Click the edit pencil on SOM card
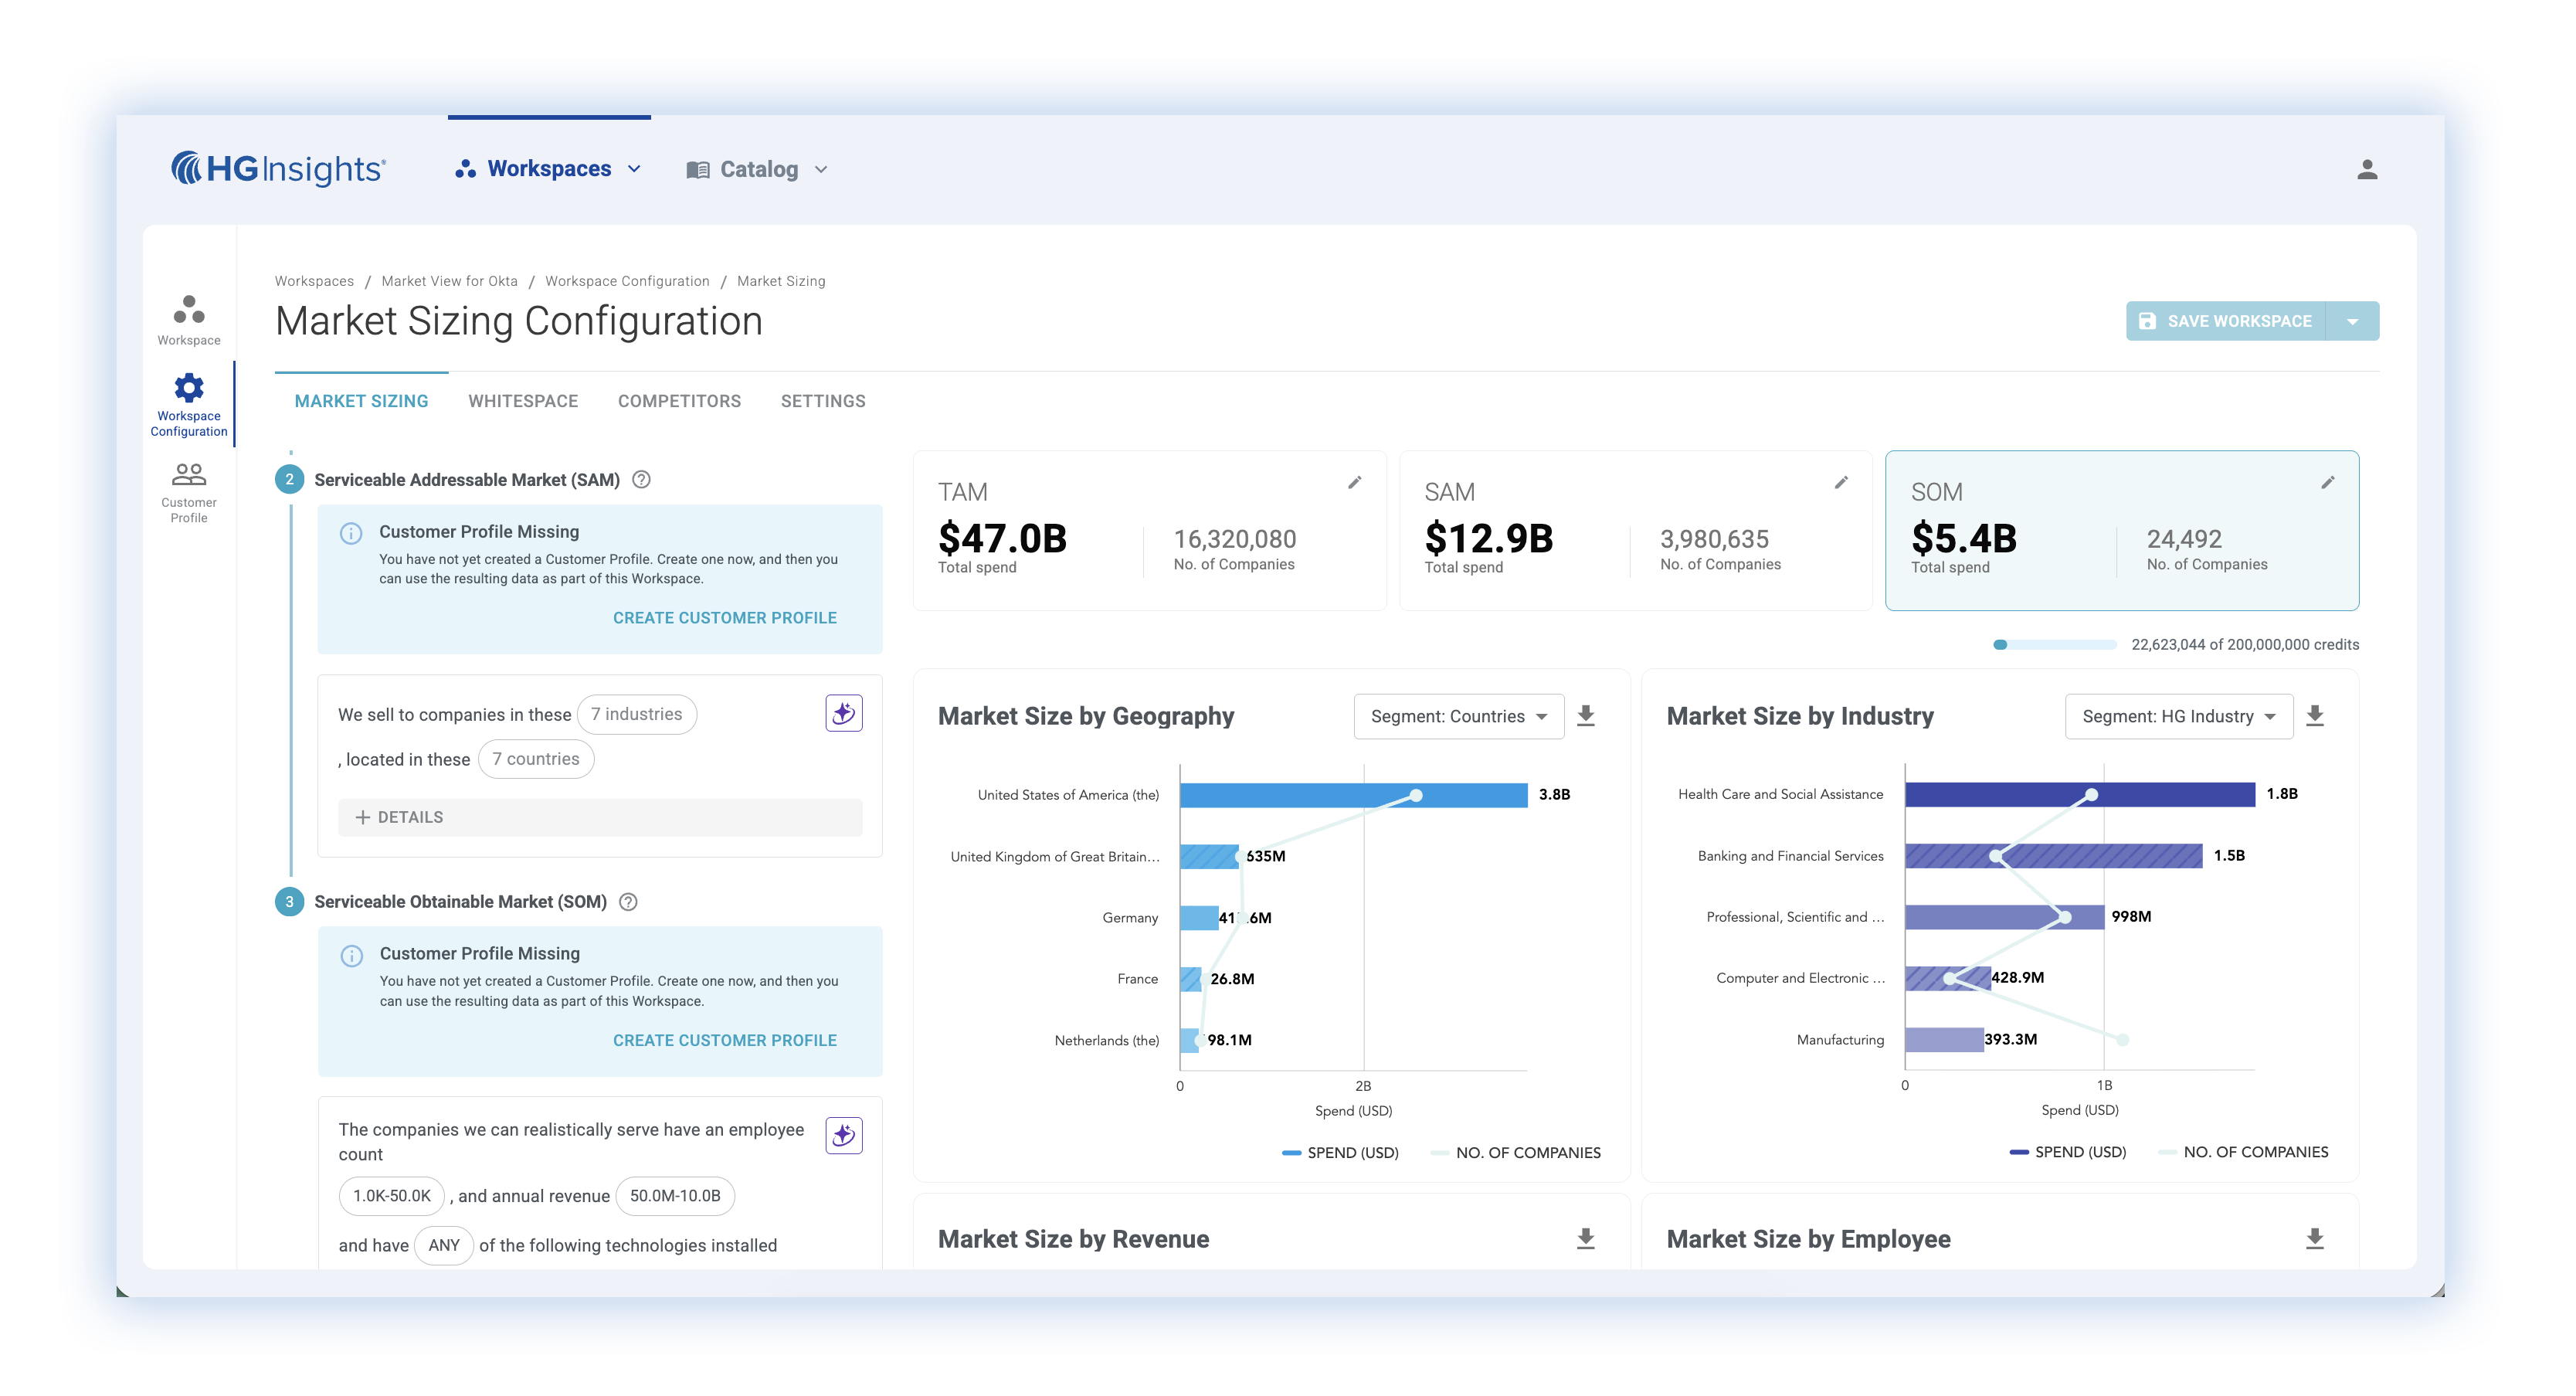2576x1396 pixels. pyautogui.click(x=2327, y=483)
